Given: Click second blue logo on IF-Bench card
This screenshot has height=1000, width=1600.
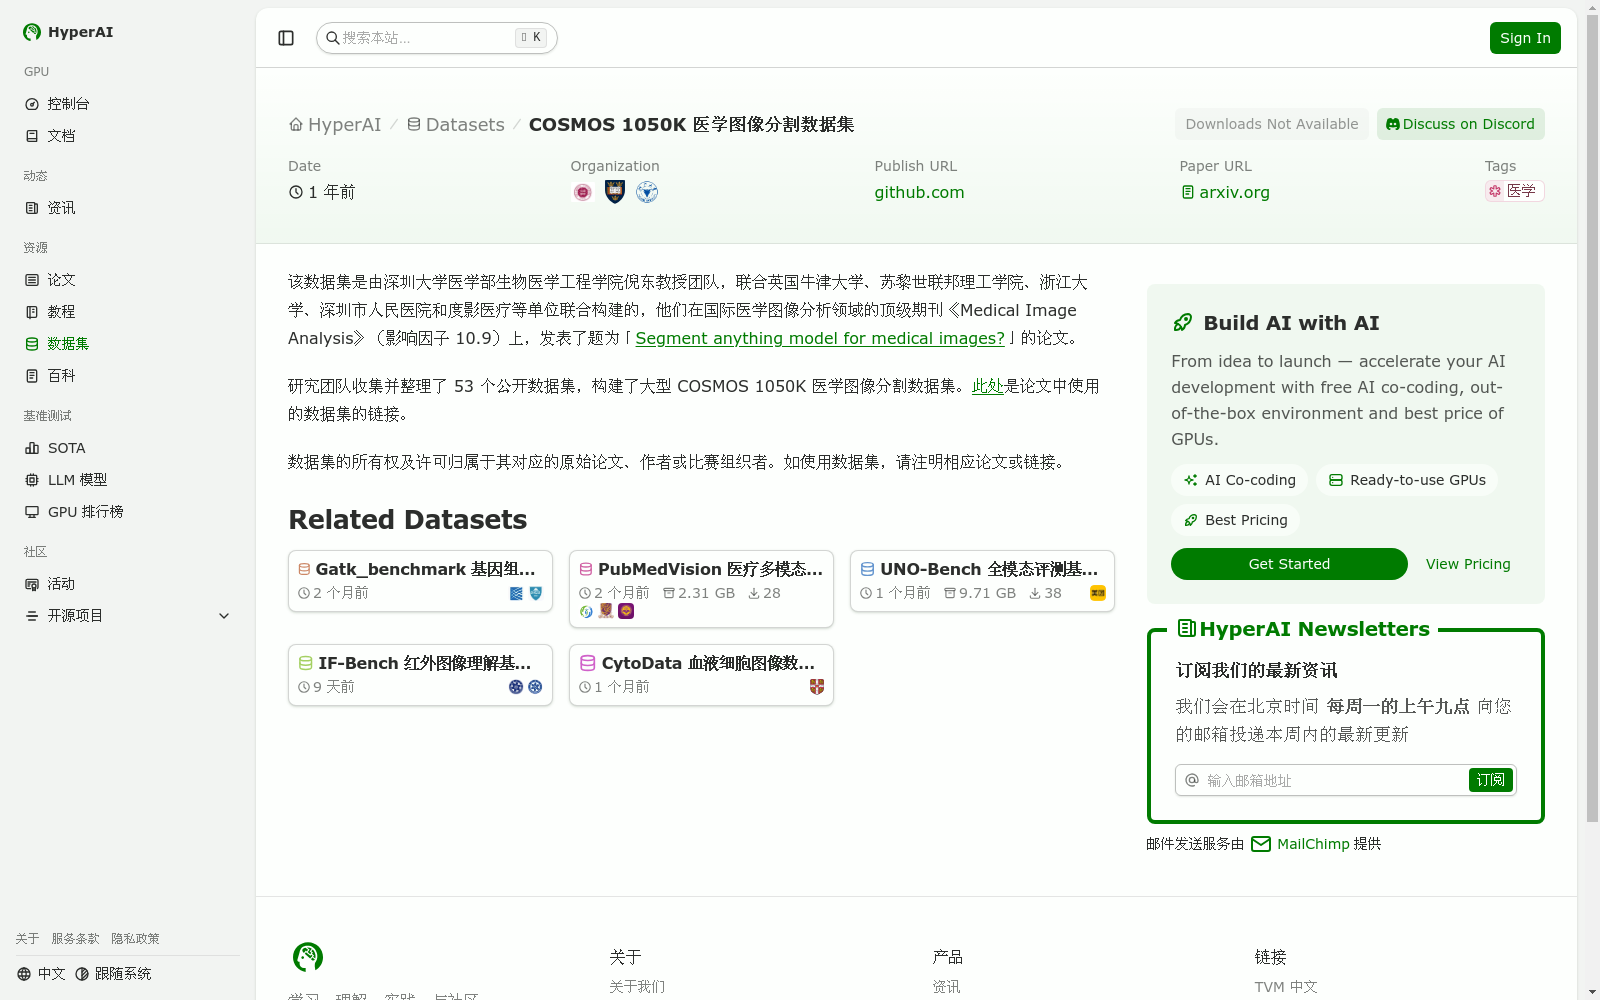Looking at the screenshot, I should point(535,687).
